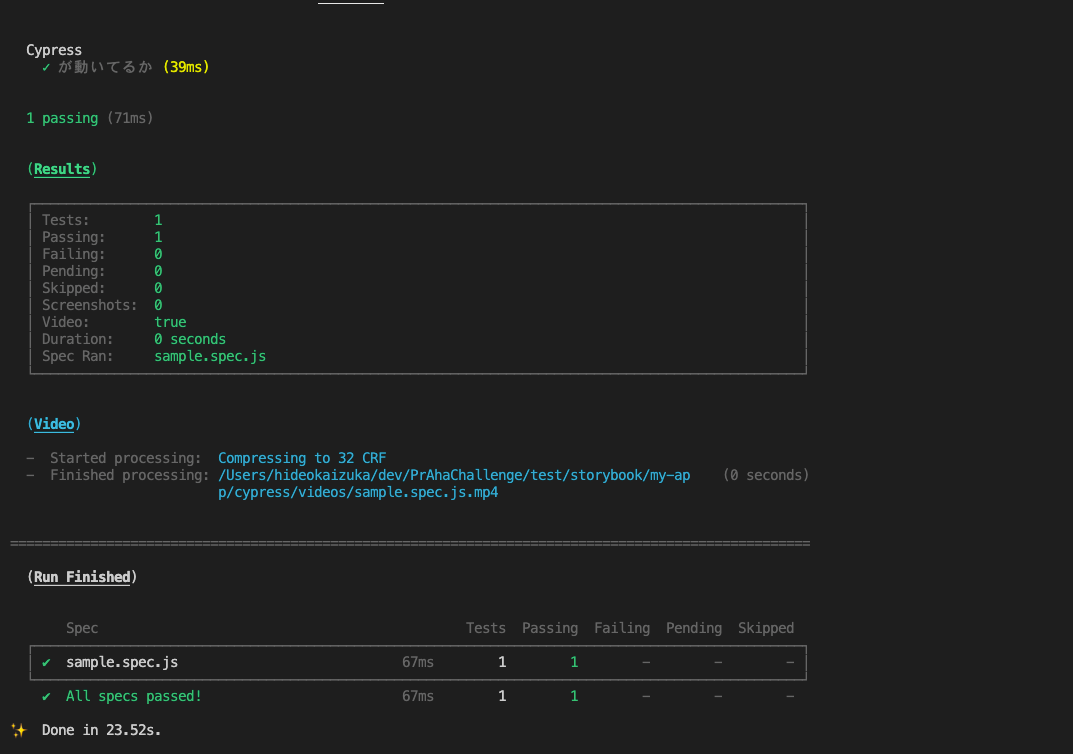Click the 'Done in 23.52s.' line
The height and width of the screenshot is (754, 1073).
pyautogui.click(x=101, y=730)
